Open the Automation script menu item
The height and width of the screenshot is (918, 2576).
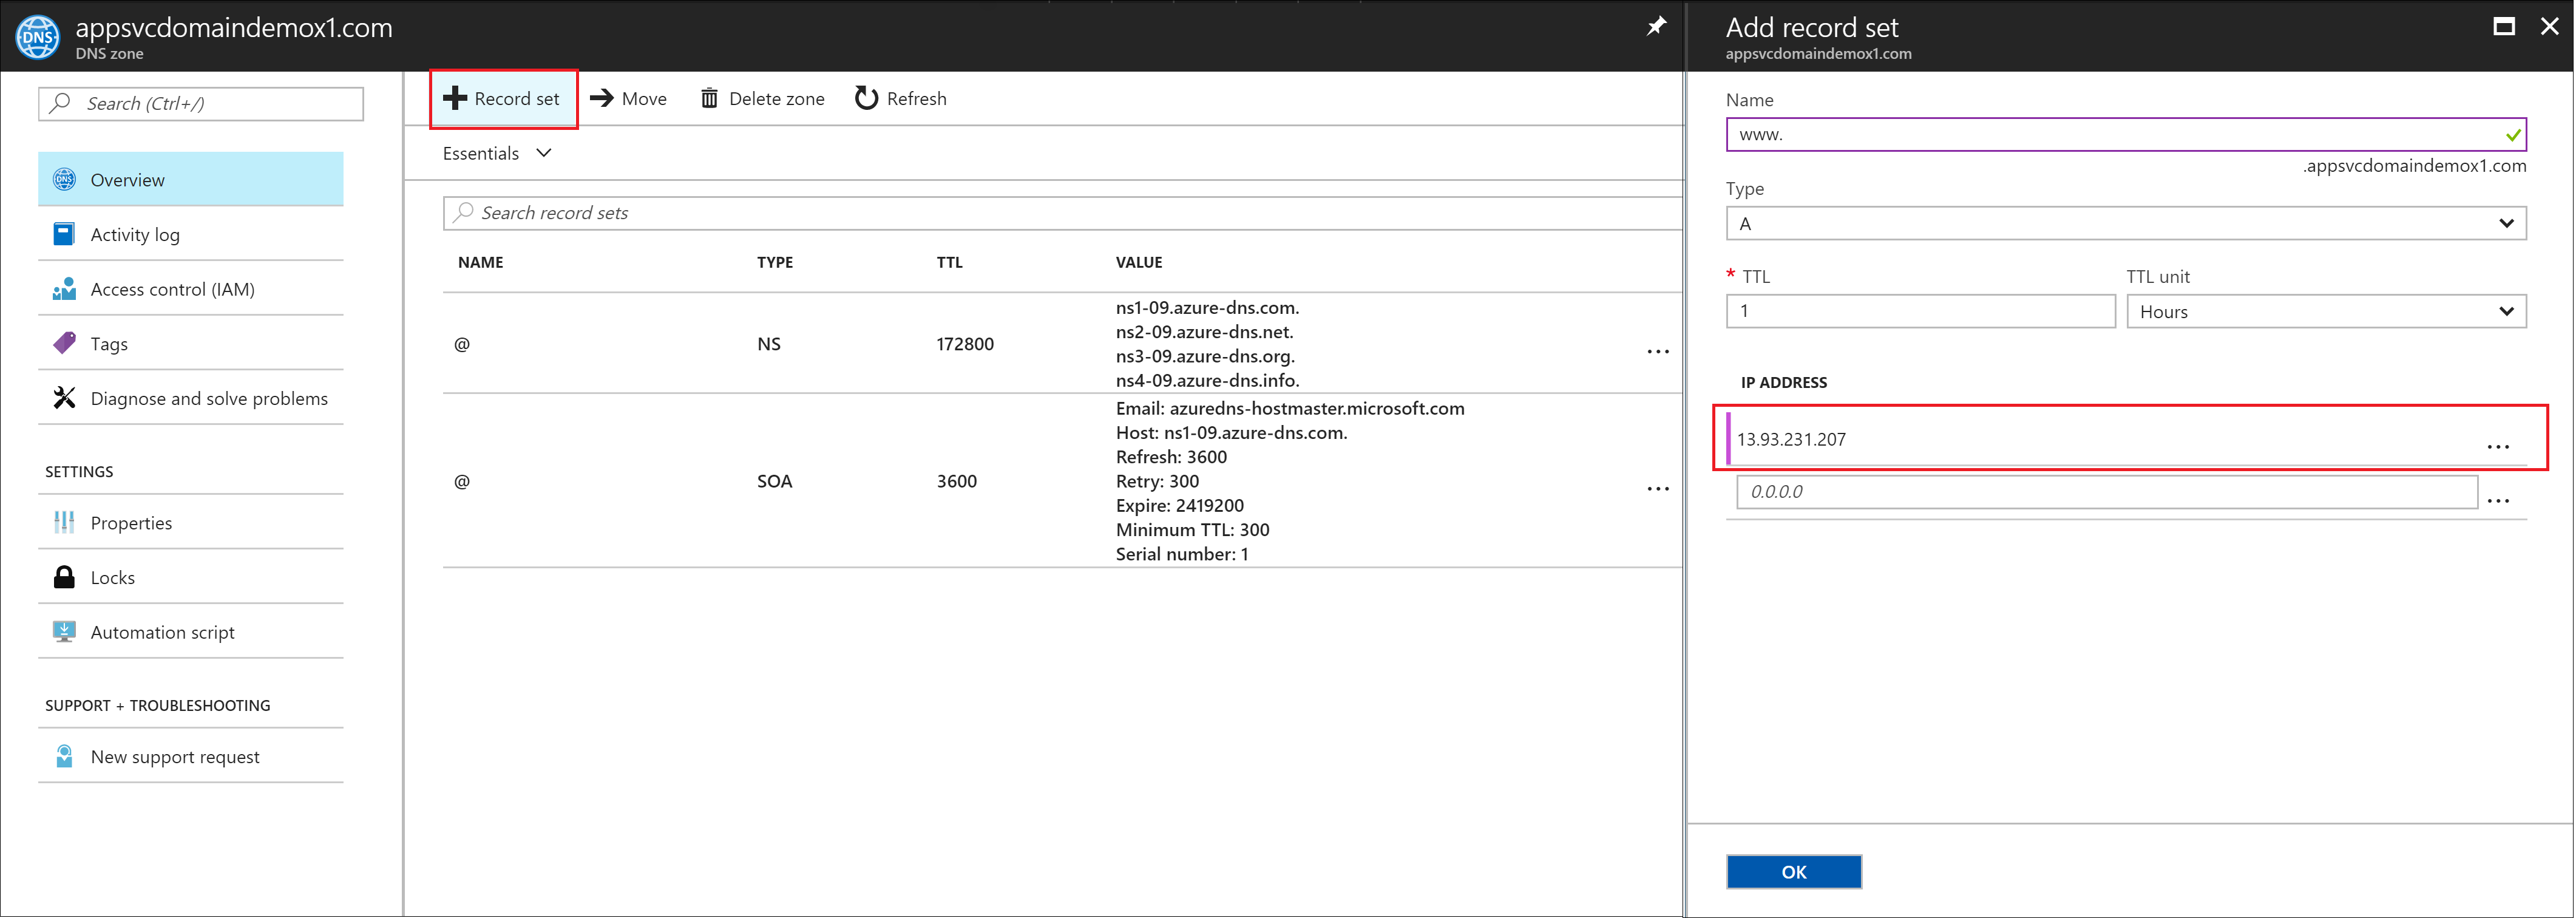coord(162,632)
